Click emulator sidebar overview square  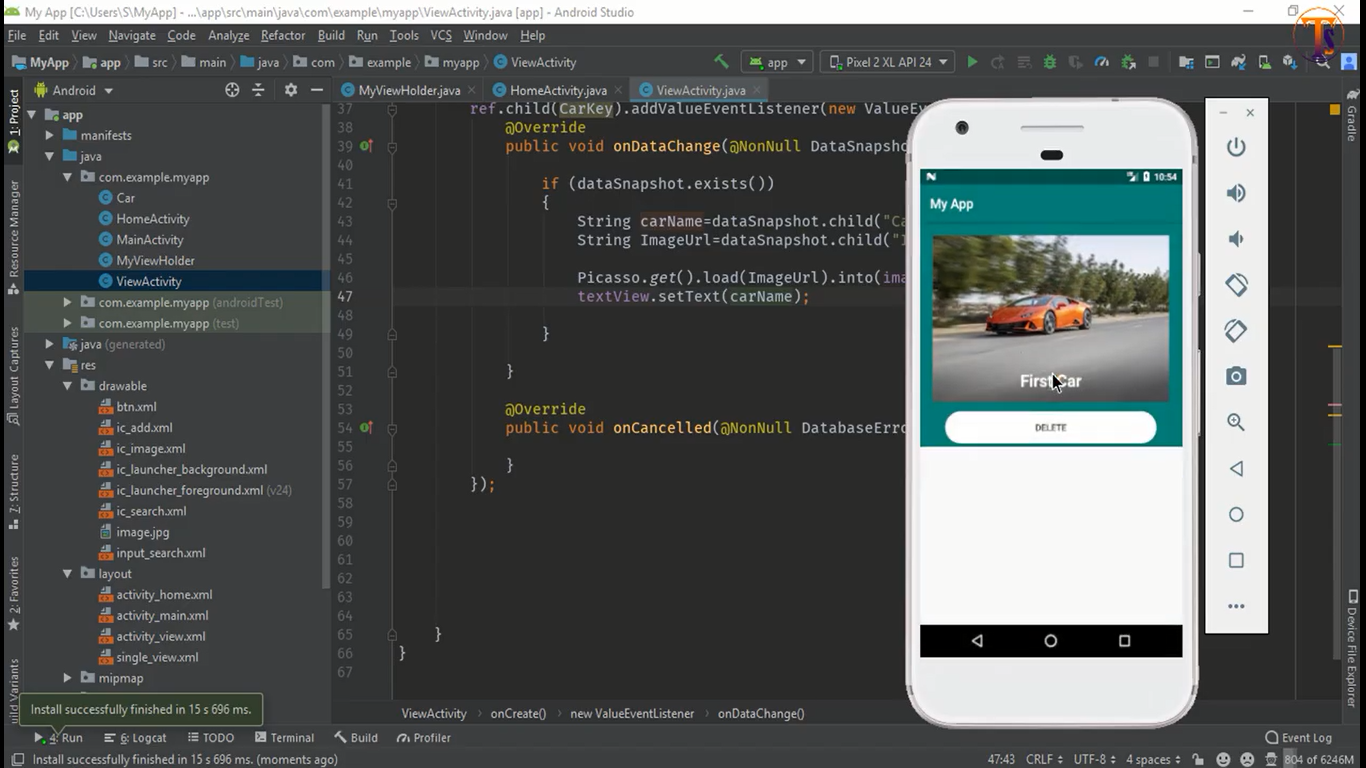(x=1236, y=560)
